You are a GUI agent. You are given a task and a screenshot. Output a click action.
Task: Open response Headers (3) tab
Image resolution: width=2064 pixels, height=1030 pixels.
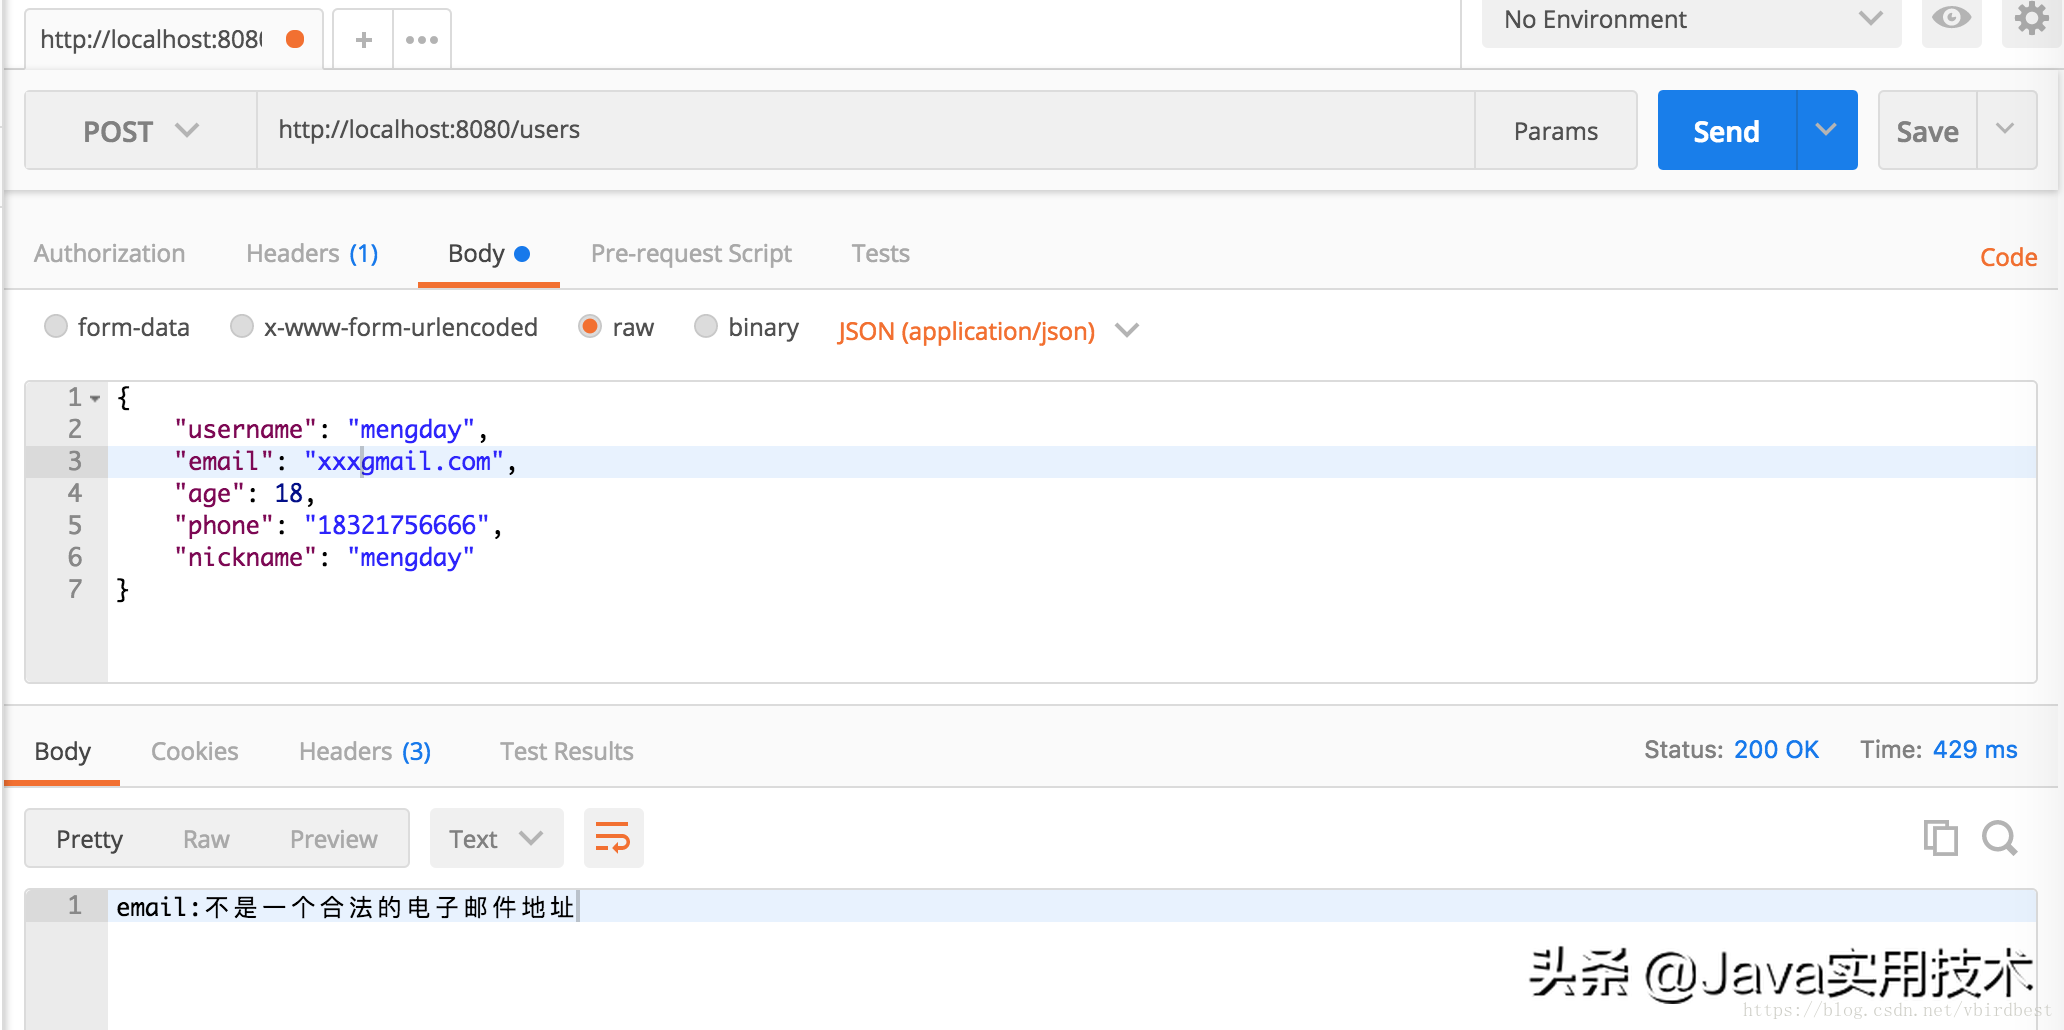(365, 751)
